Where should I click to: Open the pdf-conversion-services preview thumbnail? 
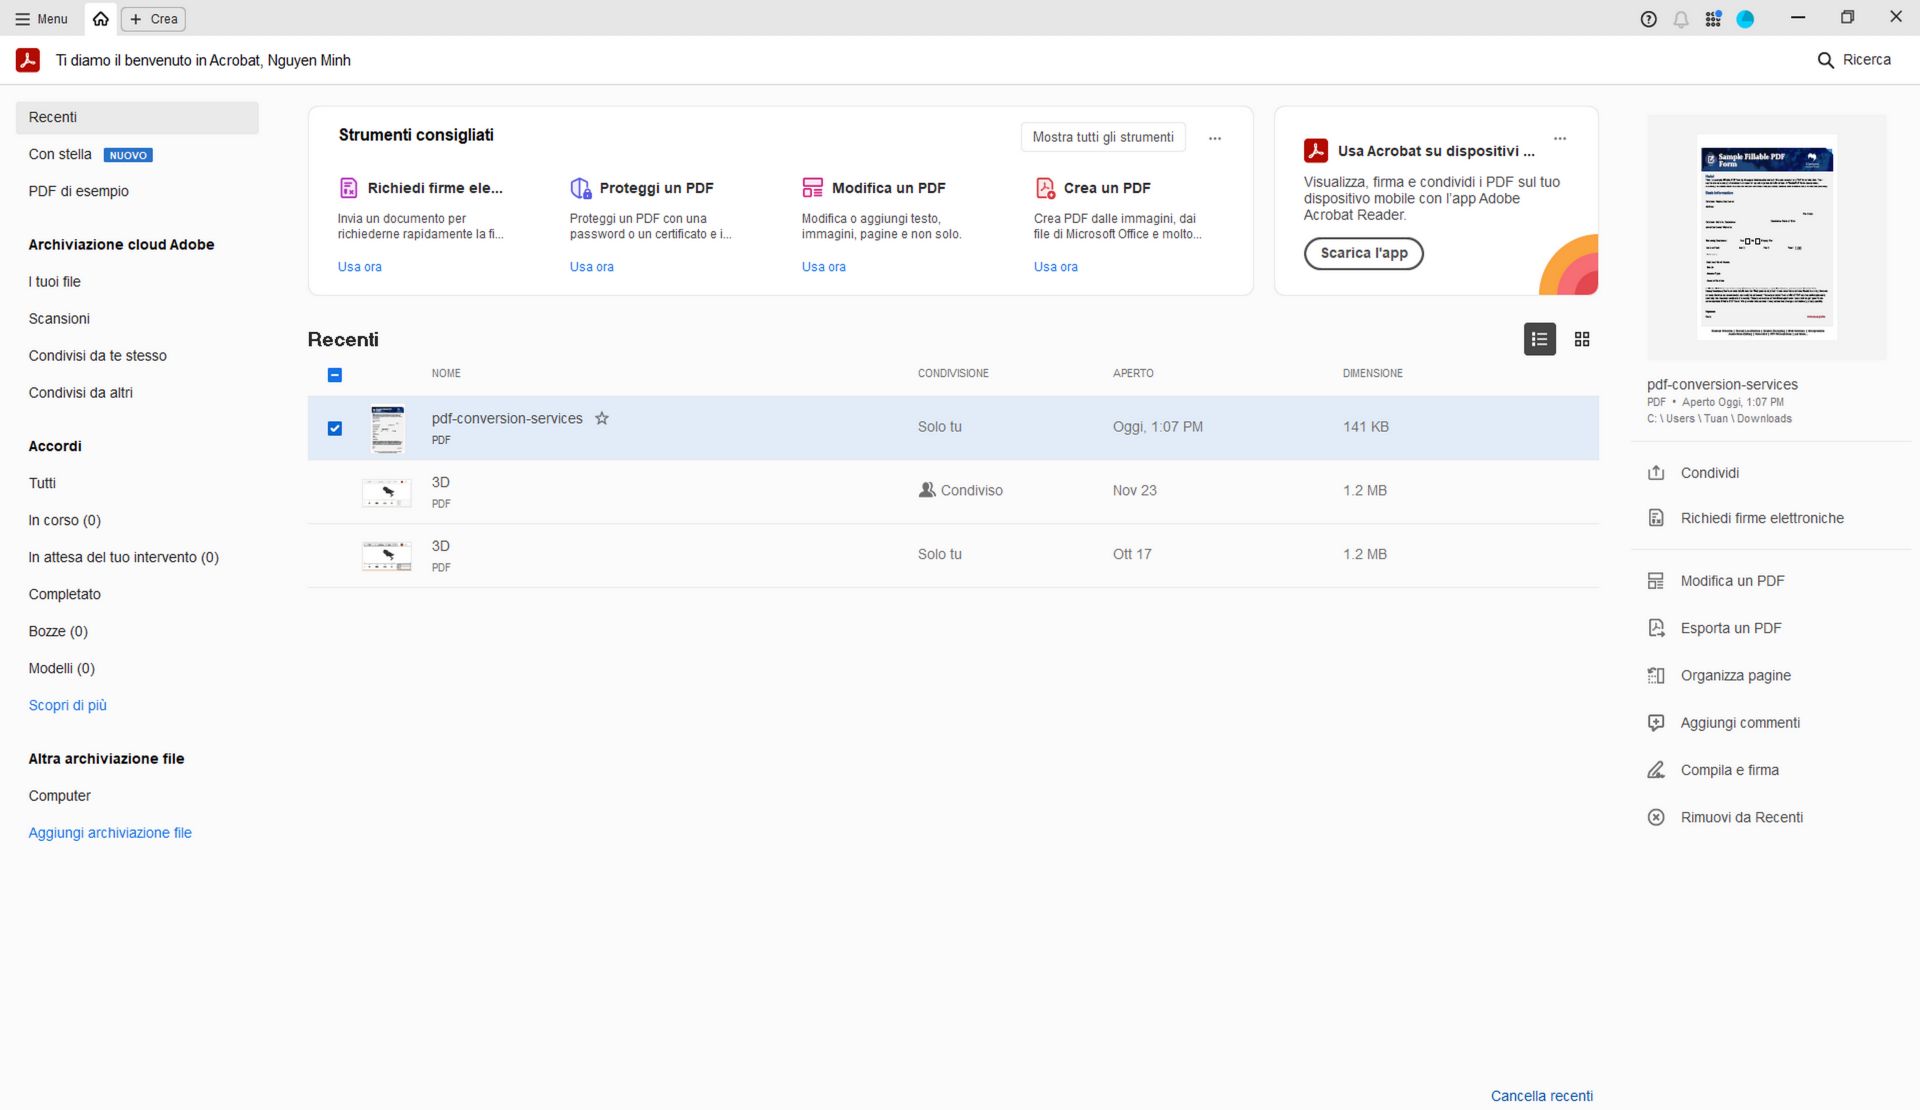tap(1766, 238)
